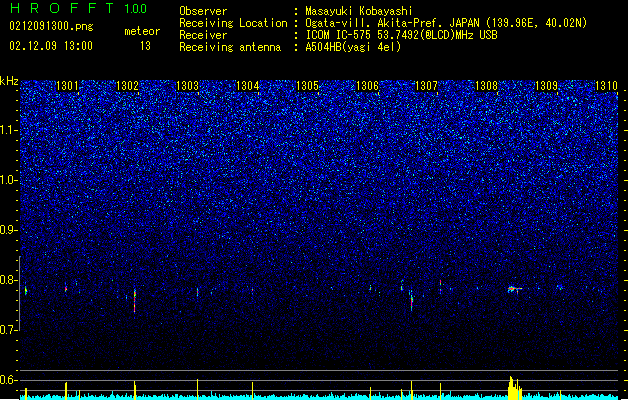
Task: Click the 1302 time marker
Action: click(x=127, y=85)
